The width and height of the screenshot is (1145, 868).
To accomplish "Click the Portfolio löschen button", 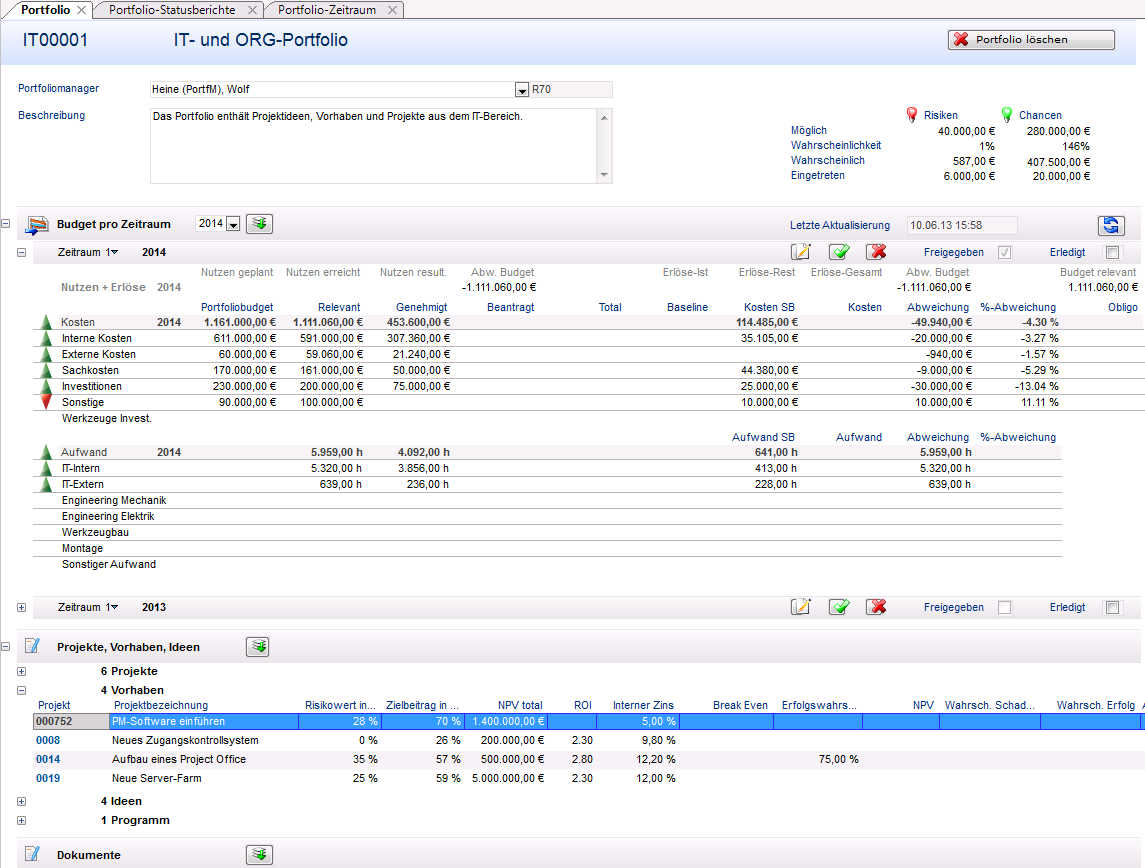I will tap(1031, 40).
